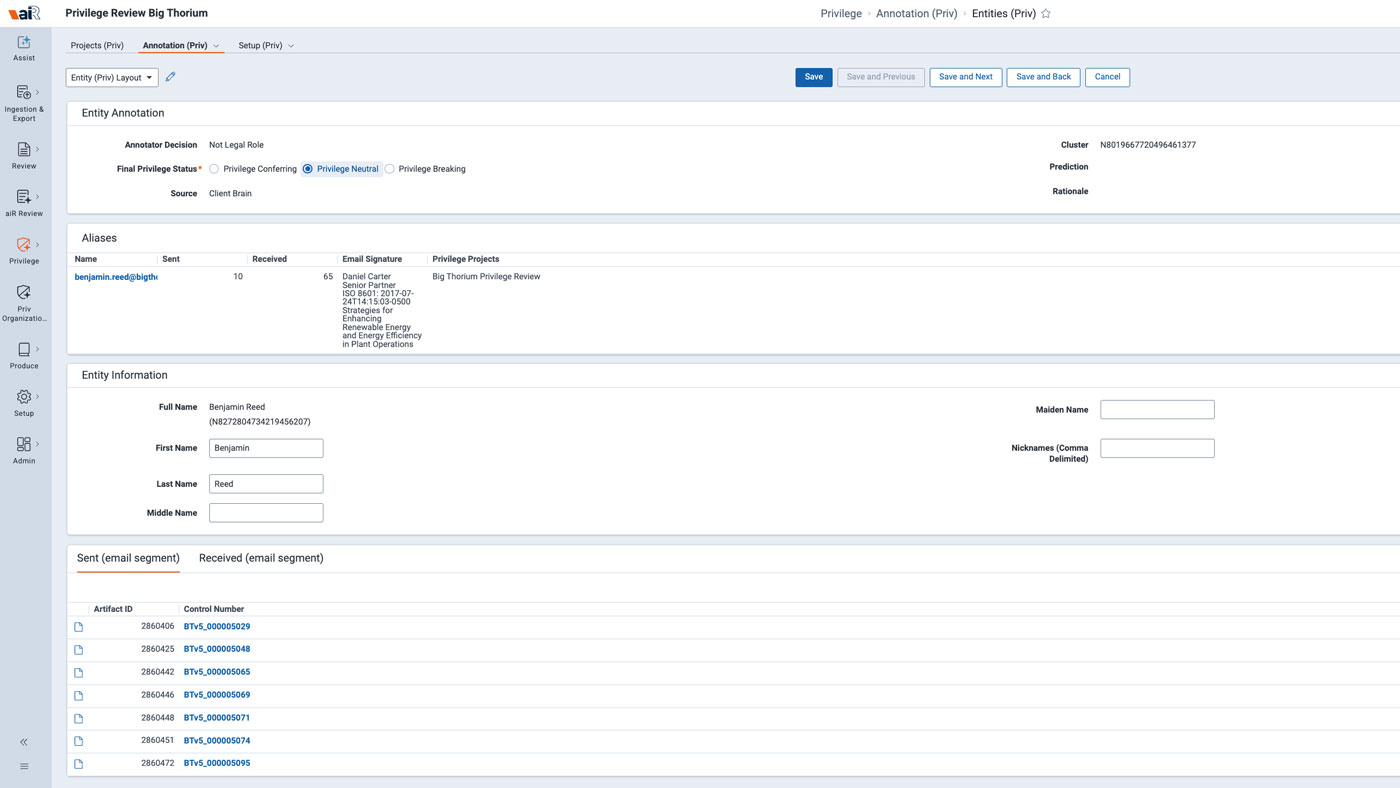Viewport: 1400px width, 788px height.
Task: Open control number BTv5_000005048 link
Action: click(217, 649)
